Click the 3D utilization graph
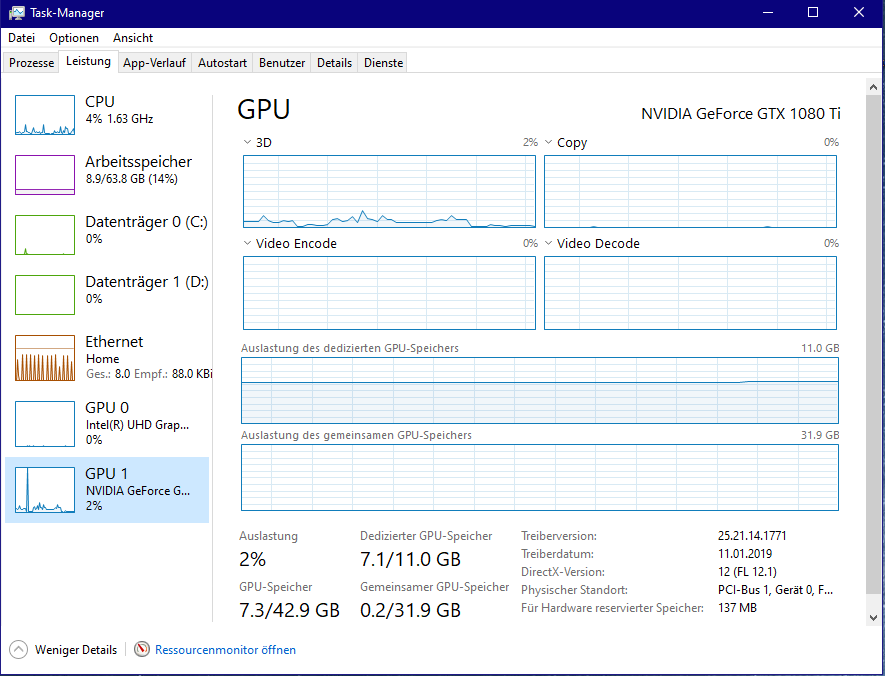 tap(389, 191)
